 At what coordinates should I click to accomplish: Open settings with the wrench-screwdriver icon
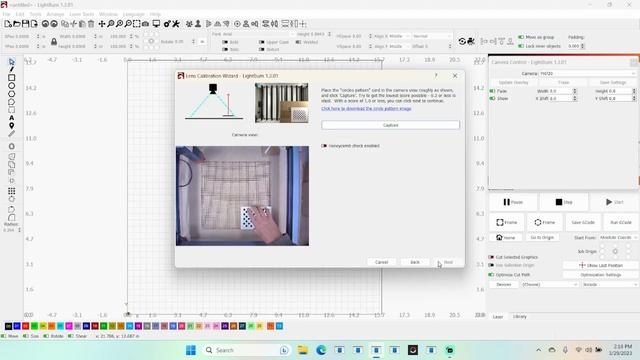click(x=176, y=24)
